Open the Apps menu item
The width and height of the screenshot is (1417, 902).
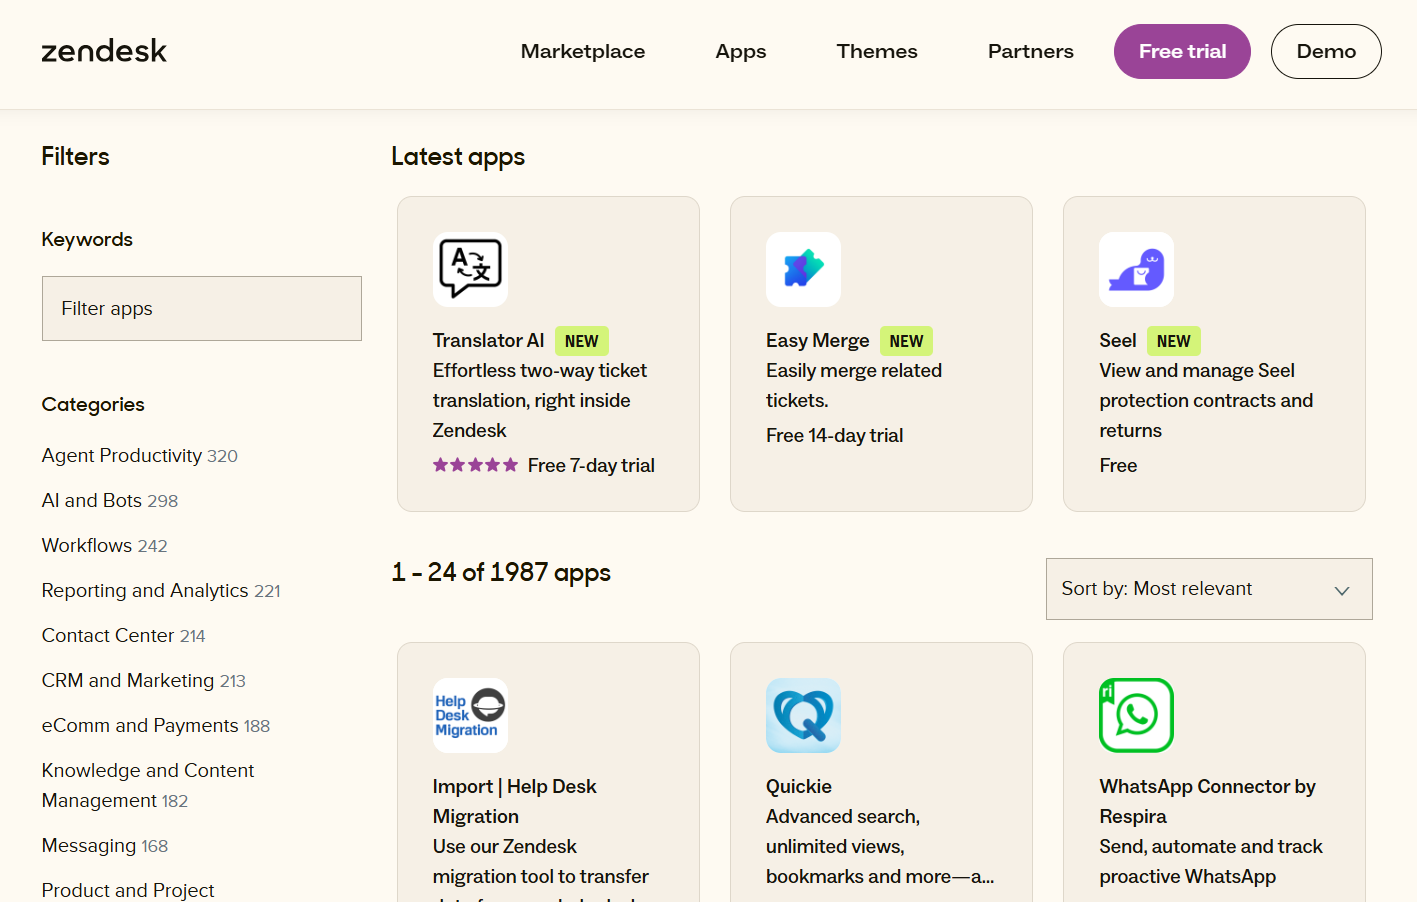[x=741, y=51]
